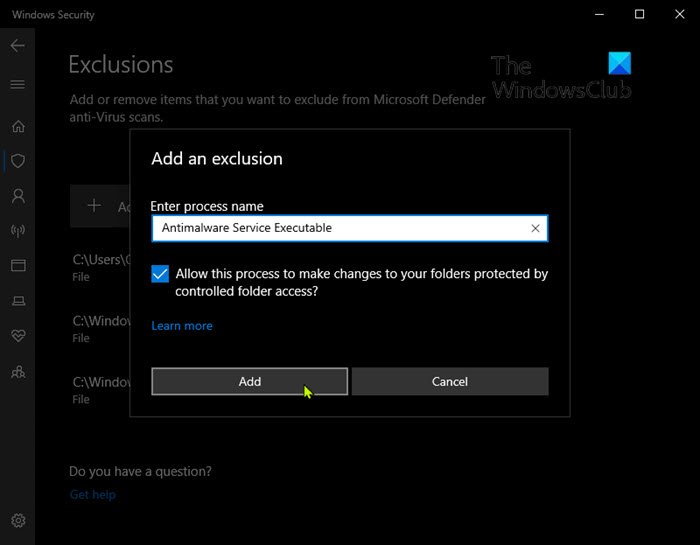The image size is (700, 545).
Task: Select the C:\Users excluded file entry
Action: point(101,267)
